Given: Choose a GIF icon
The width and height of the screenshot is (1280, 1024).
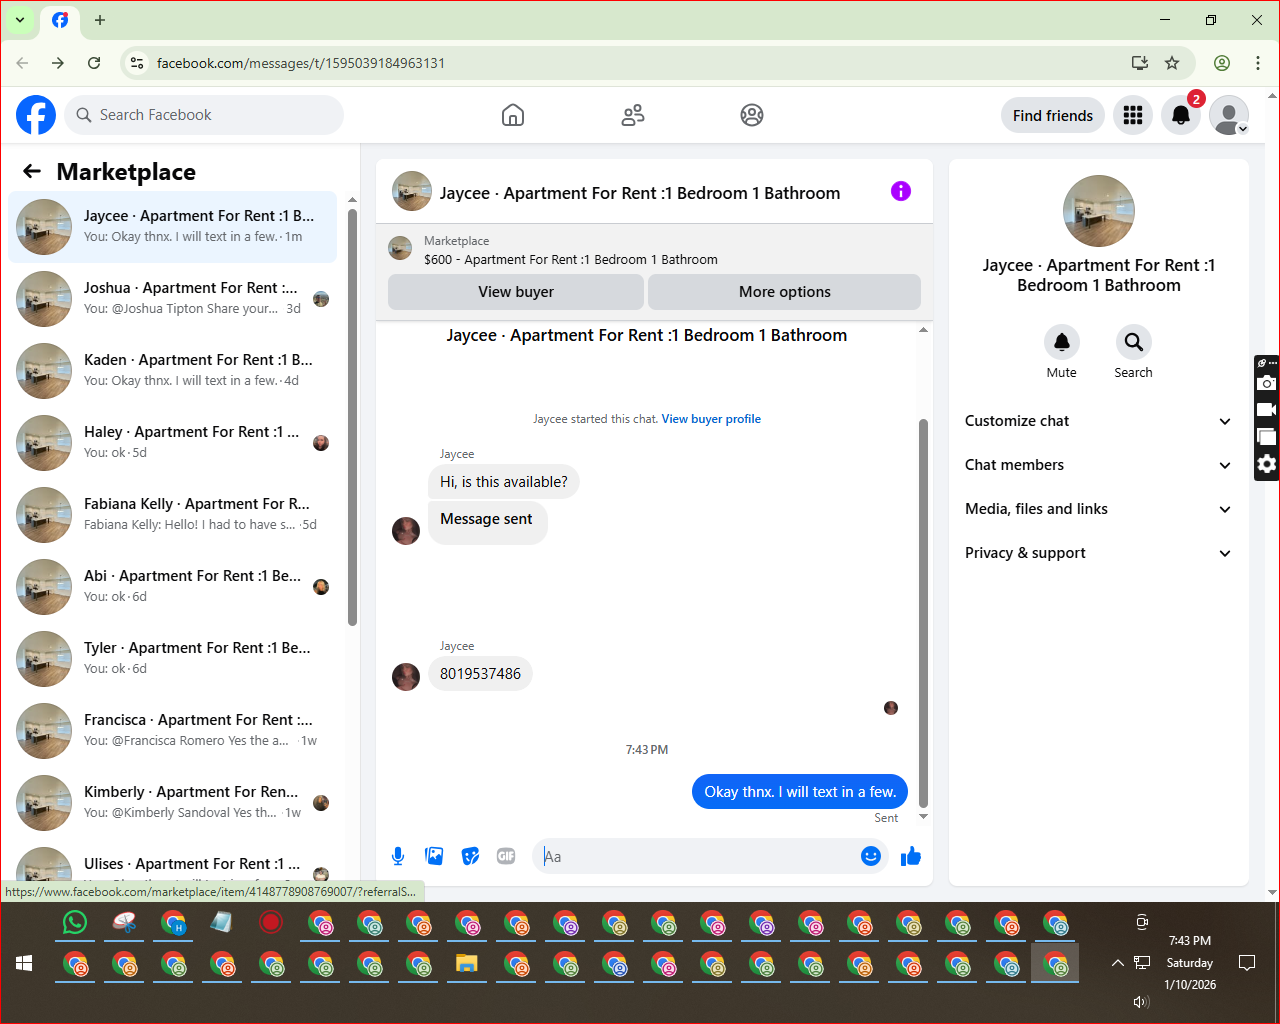Looking at the screenshot, I should tap(506, 856).
